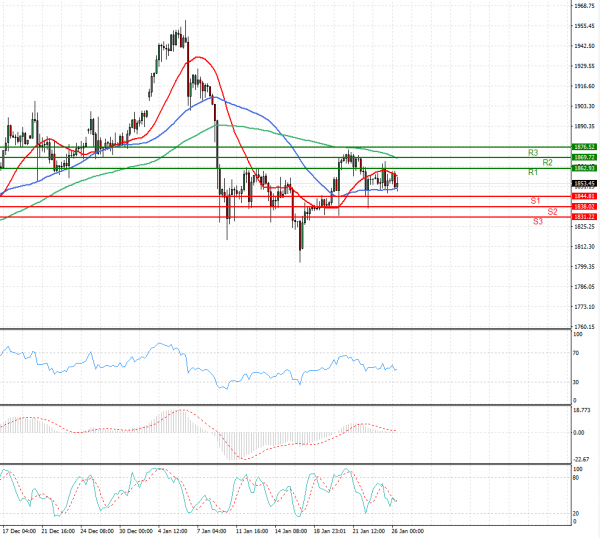
Task: Click the R1 resistance label
Action: pyautogui.click(x=533, y=172)
